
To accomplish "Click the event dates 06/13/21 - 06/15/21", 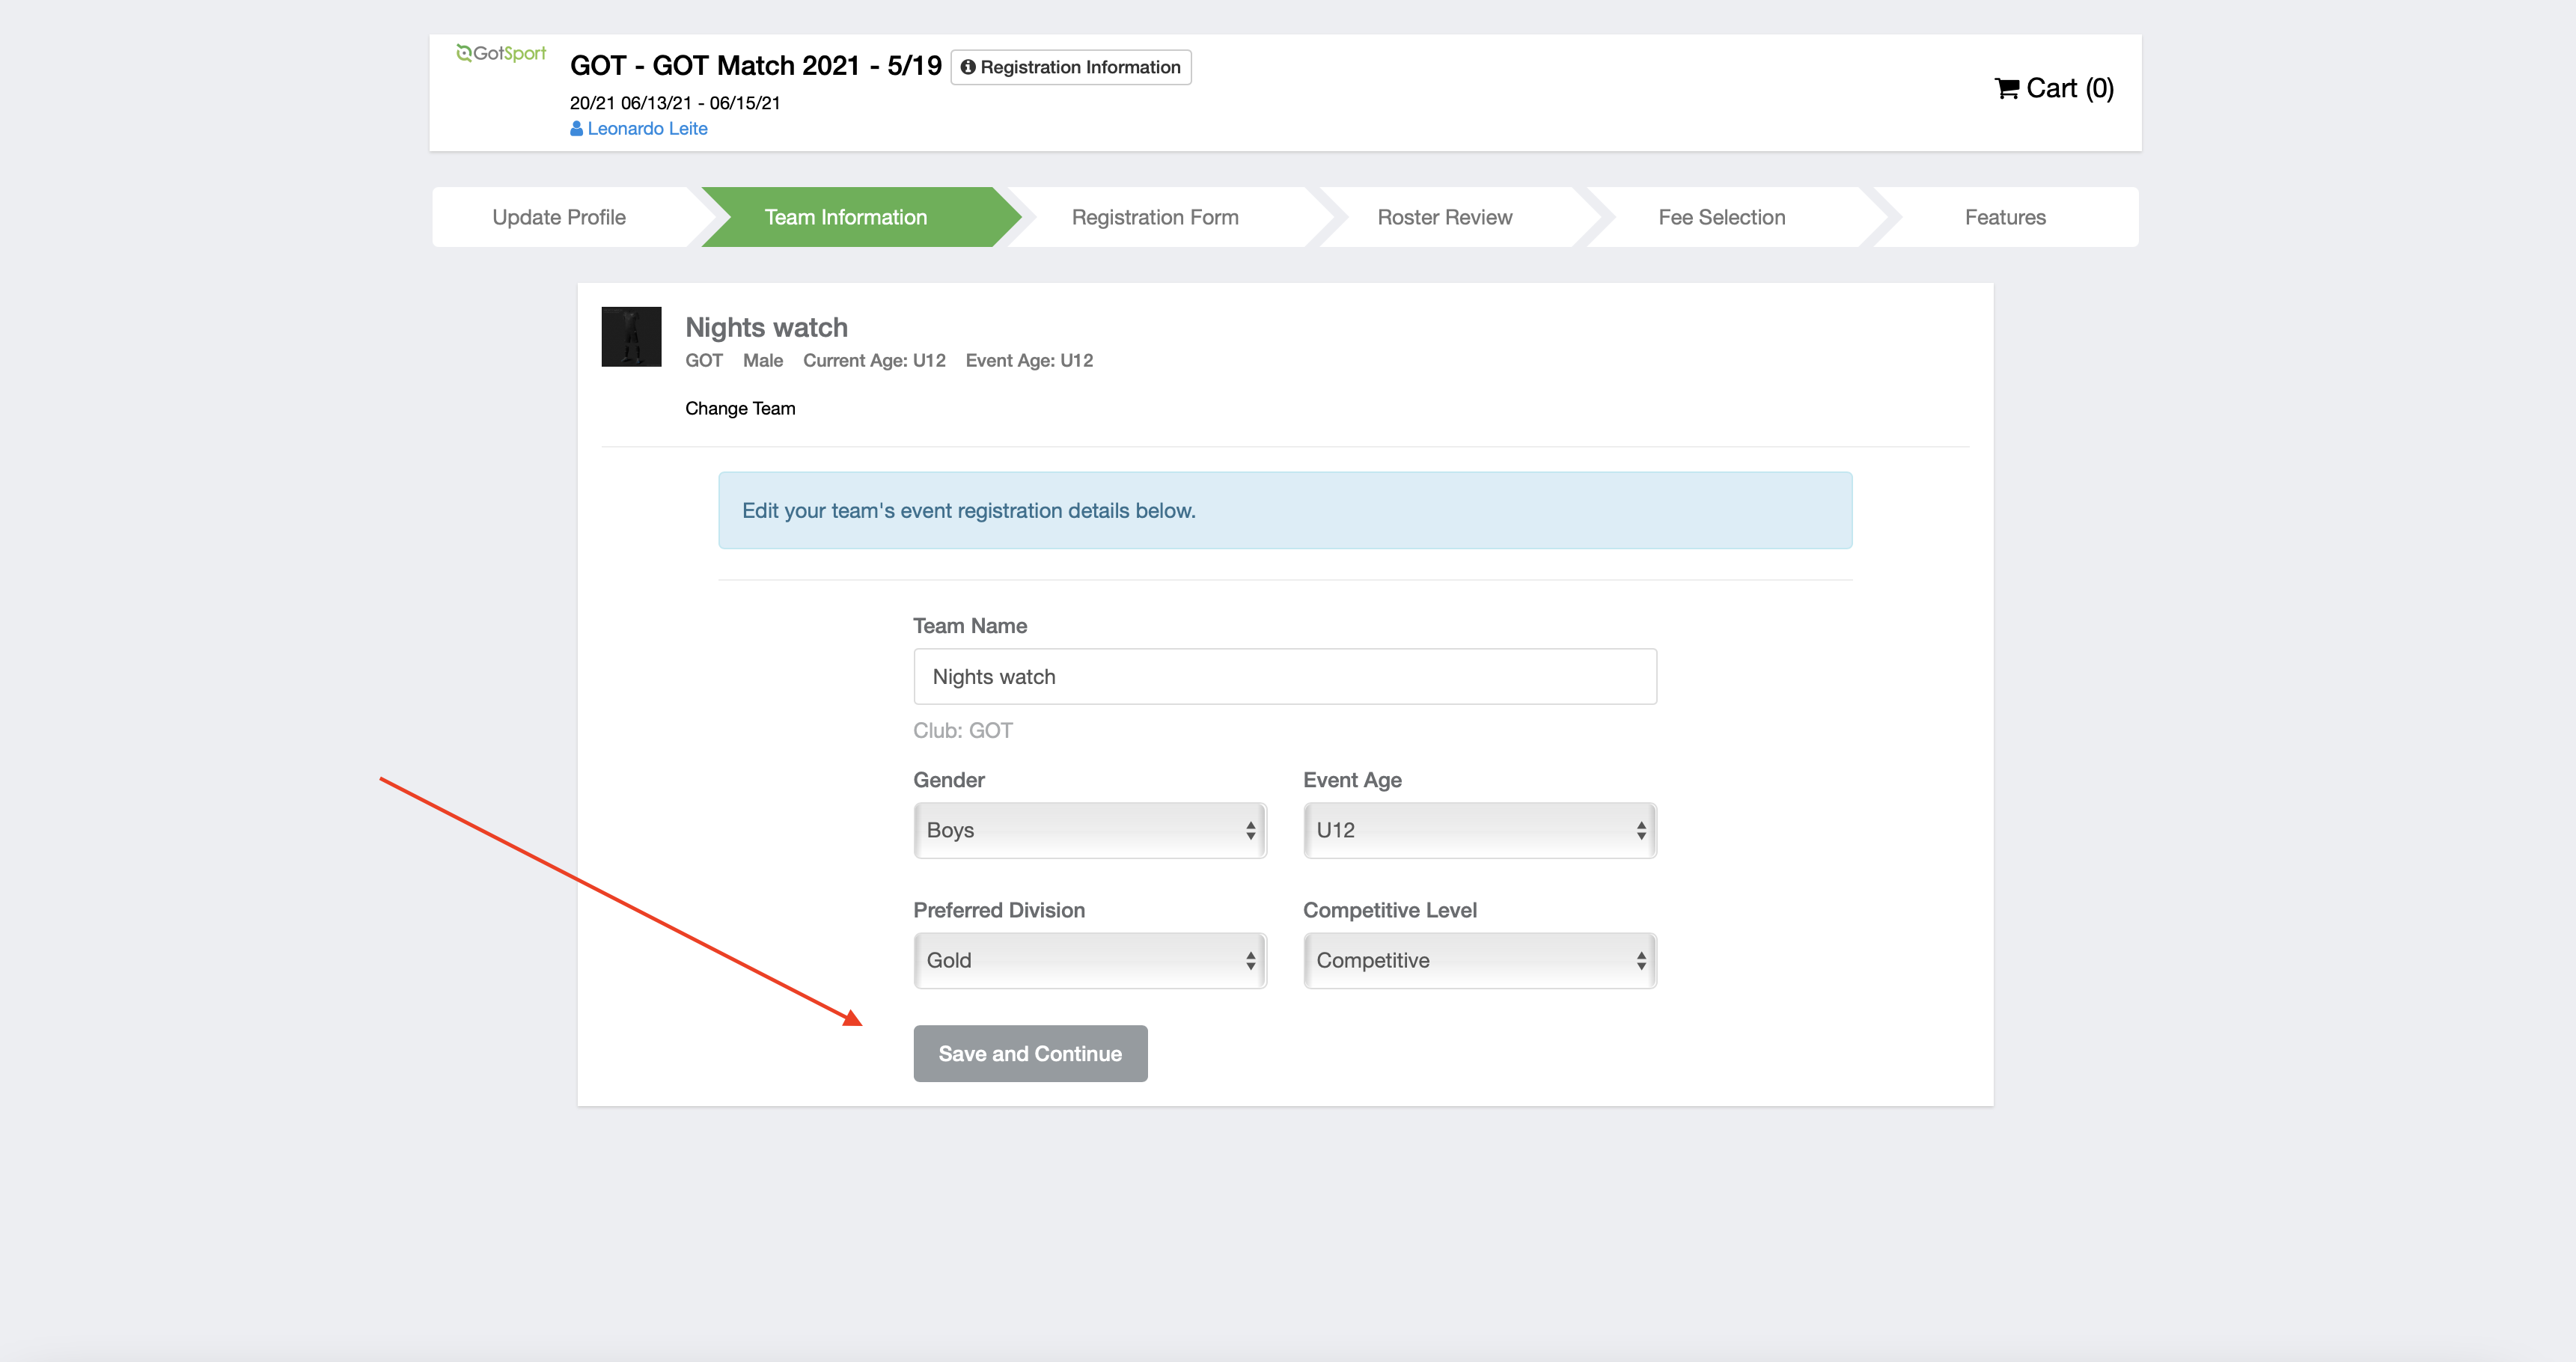I will click(700, 103).
